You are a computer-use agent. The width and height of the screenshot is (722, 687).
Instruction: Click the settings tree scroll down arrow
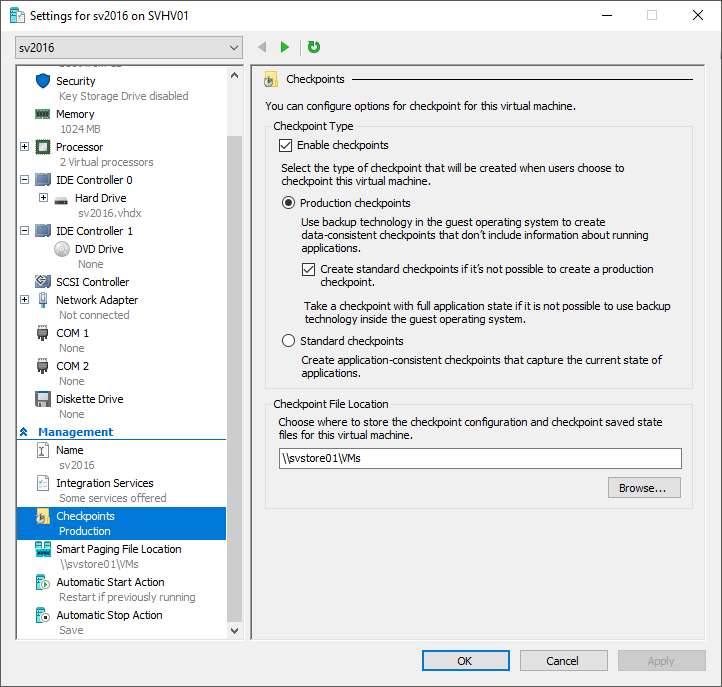point(234,630)
